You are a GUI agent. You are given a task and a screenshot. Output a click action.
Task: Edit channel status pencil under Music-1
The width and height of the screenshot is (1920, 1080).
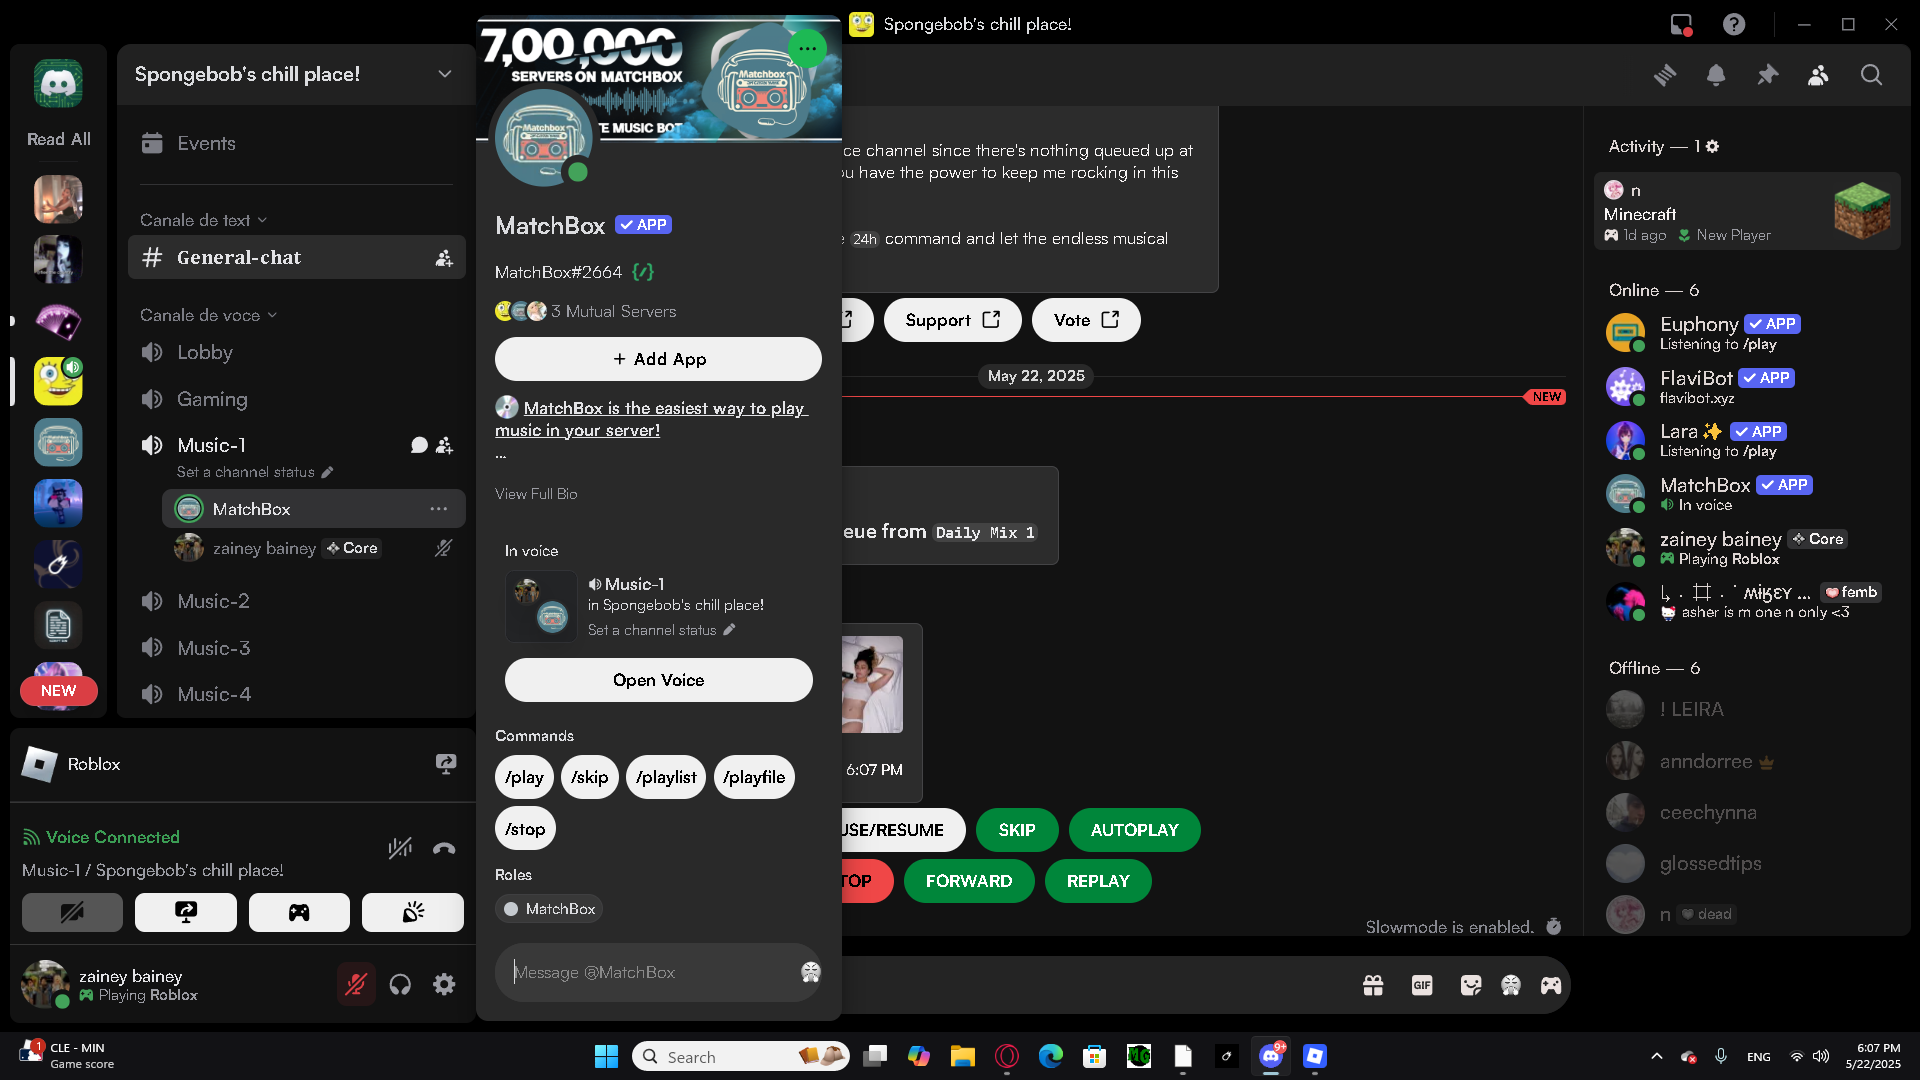tap(328, 472)
